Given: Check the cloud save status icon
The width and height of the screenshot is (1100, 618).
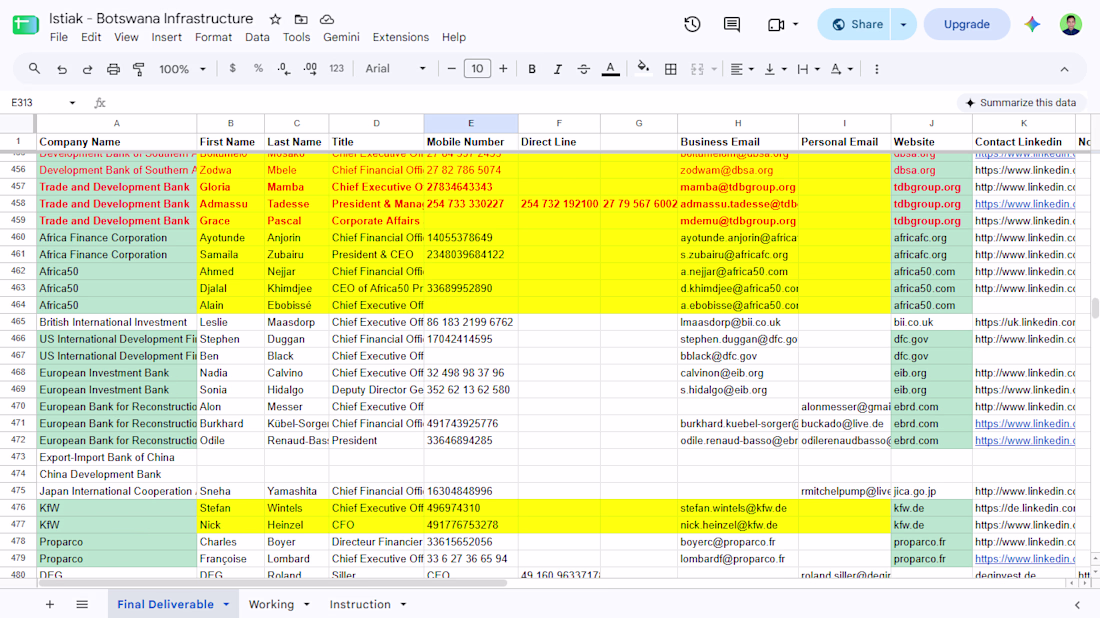Looking at the screenshot, I should point(327,20).
